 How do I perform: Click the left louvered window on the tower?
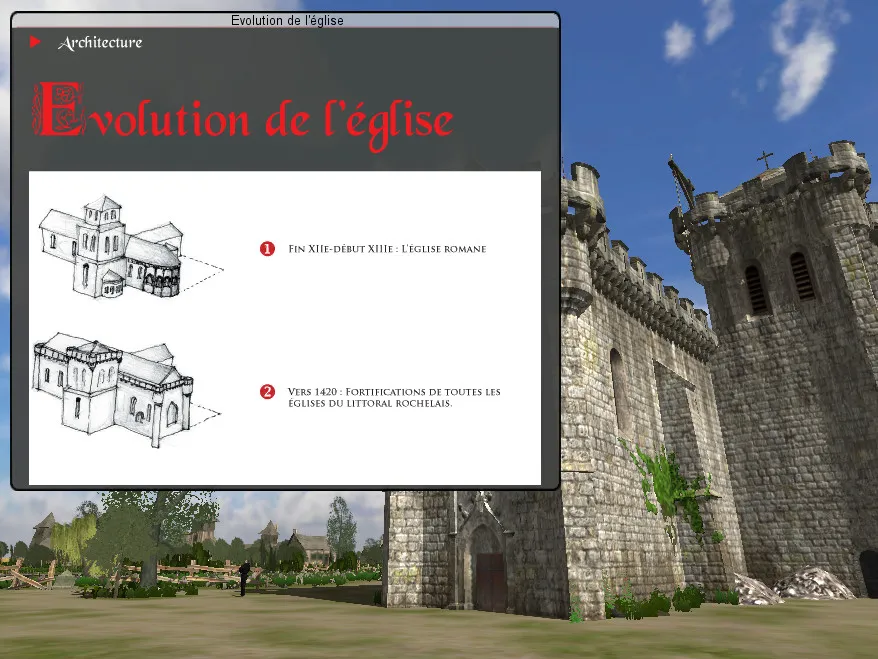coord(756,289)
